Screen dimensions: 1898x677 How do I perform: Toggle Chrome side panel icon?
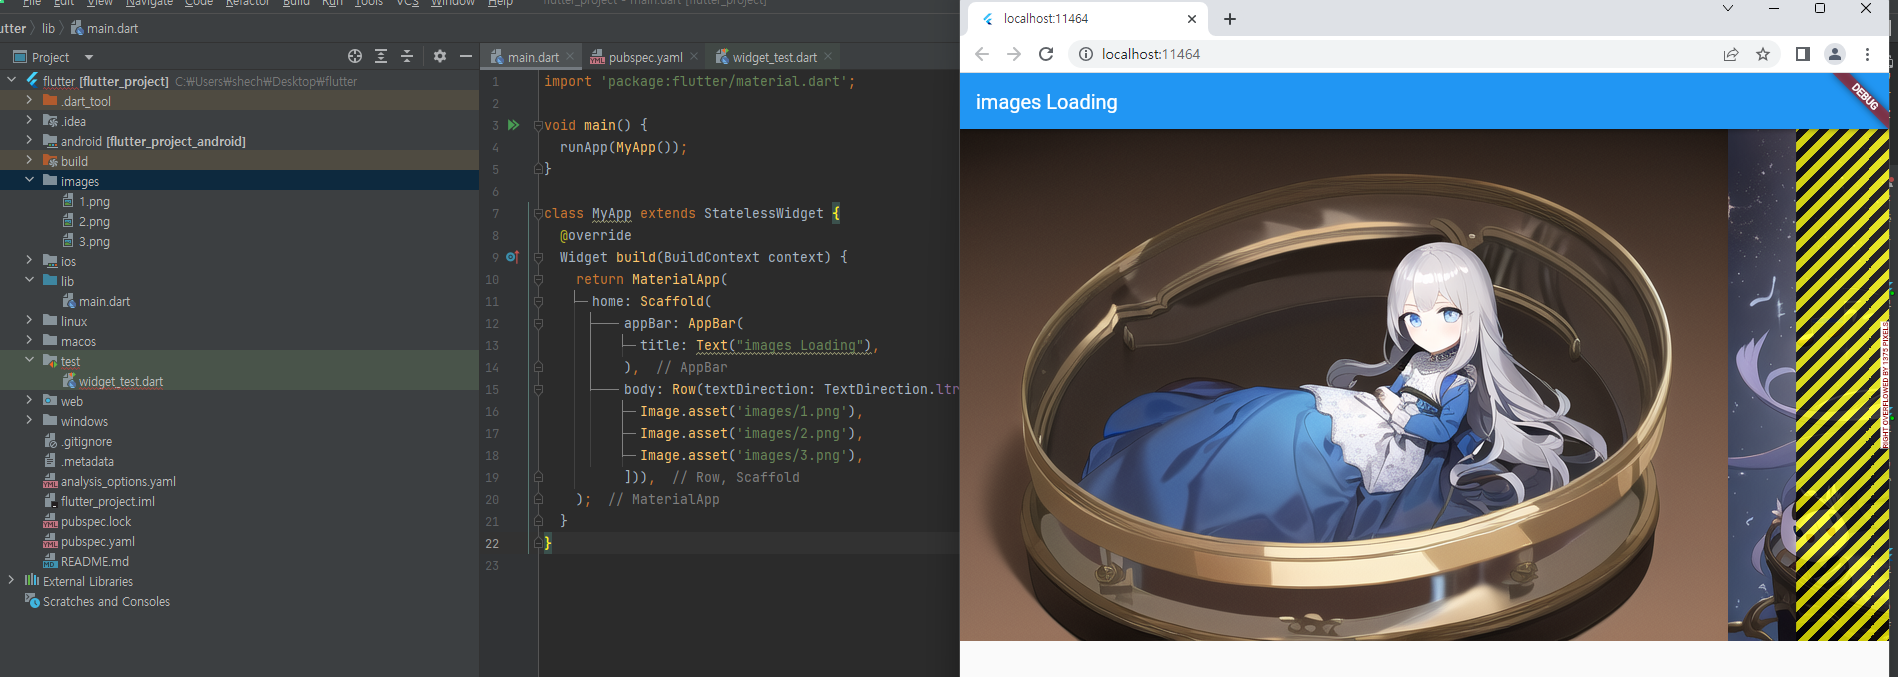pos(1803,54)
